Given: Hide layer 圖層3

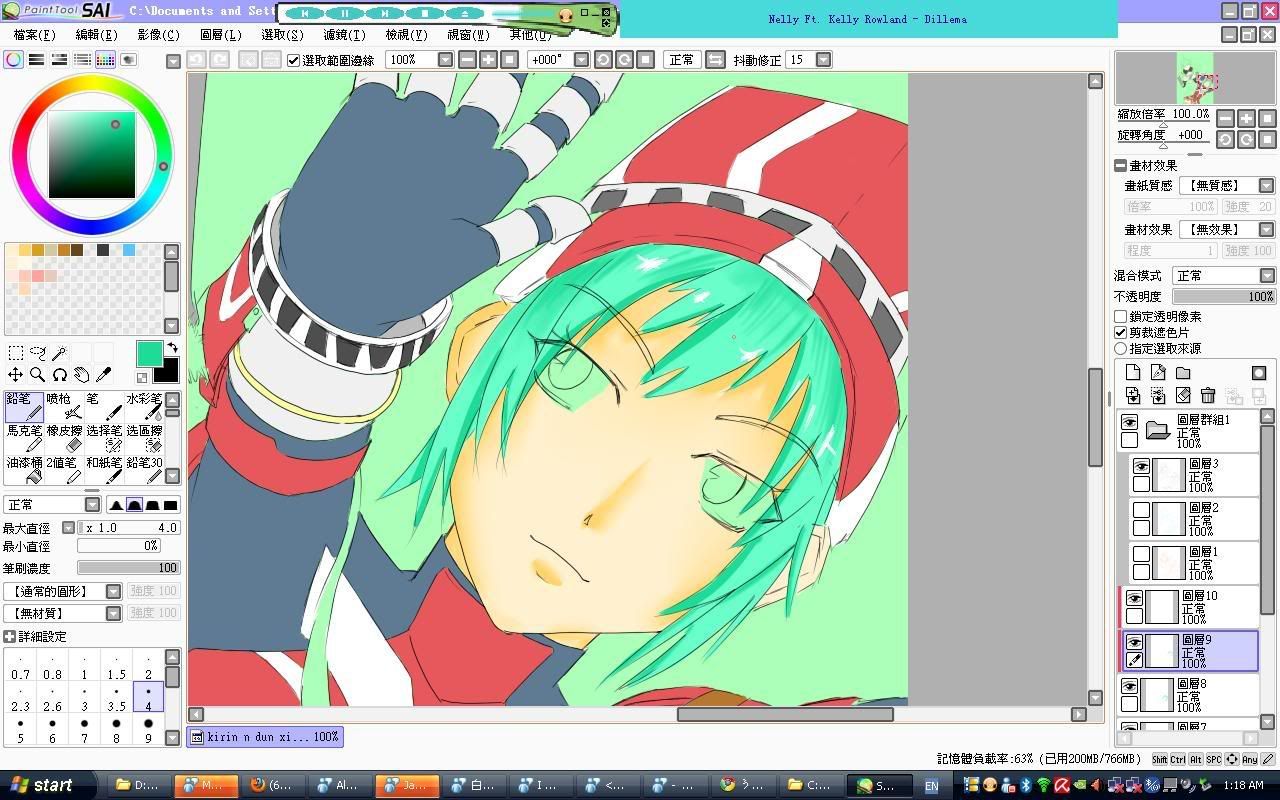Looking at the screenshot, I should coord(1141,467).
